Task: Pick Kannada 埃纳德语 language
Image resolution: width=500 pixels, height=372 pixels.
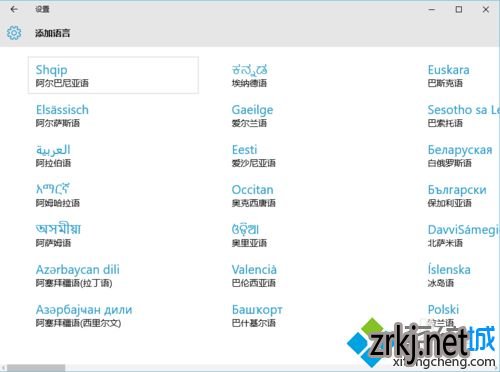Action: tap(309, 75)
